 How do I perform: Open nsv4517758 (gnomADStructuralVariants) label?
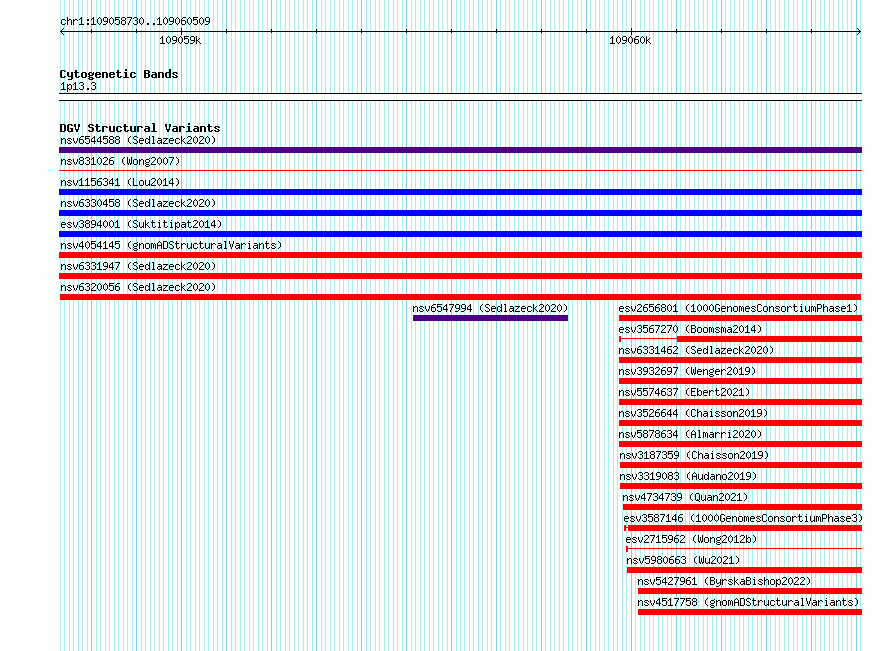748,602
